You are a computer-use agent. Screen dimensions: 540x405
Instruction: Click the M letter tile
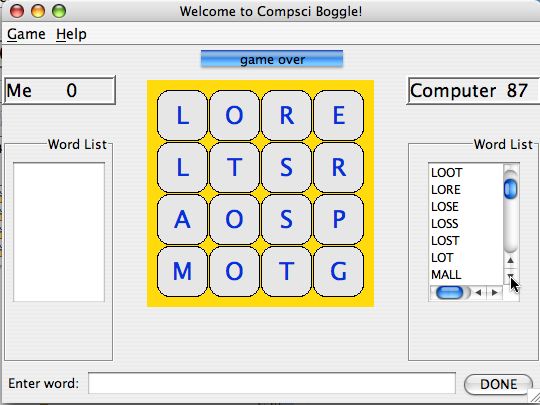pyautogui.click(x=182, y=271)
